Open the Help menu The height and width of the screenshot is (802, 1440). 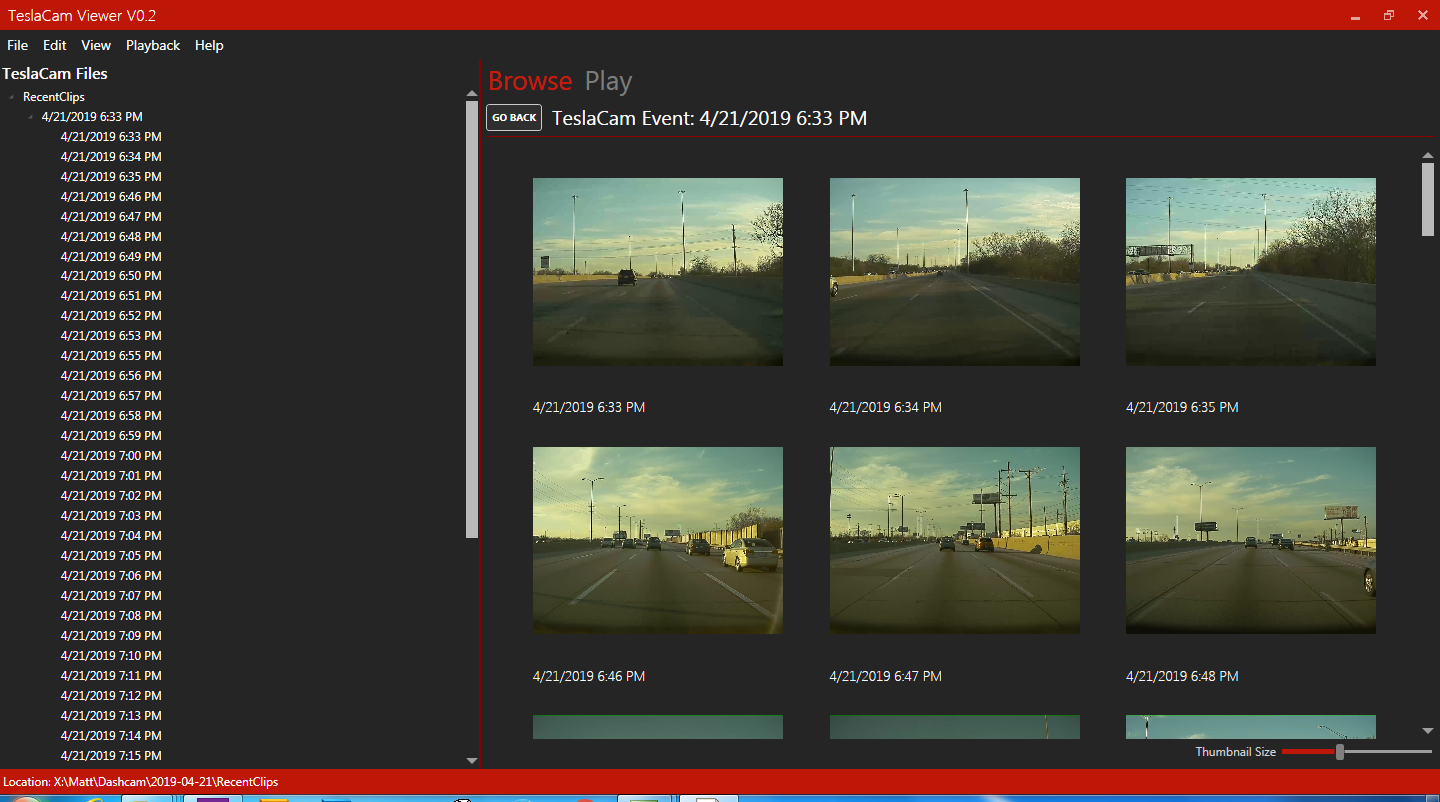click(209, 45)
